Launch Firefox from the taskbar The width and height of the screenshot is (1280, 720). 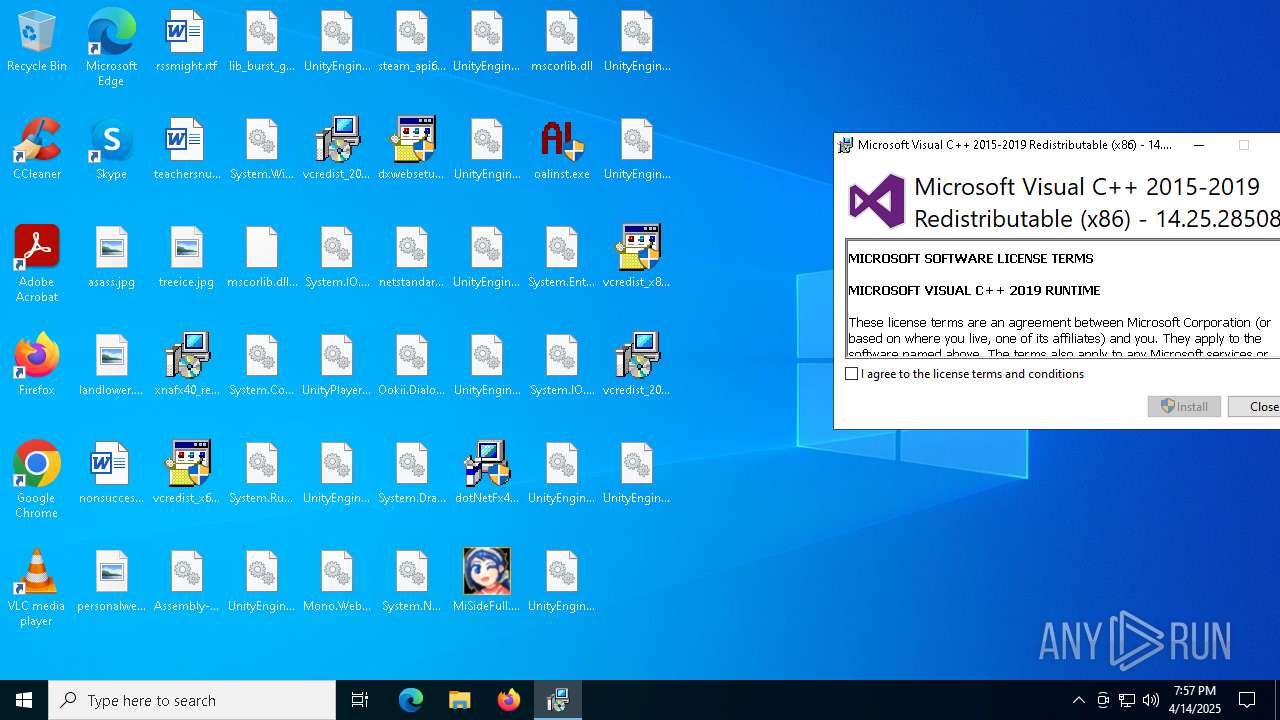click(509, 700)
